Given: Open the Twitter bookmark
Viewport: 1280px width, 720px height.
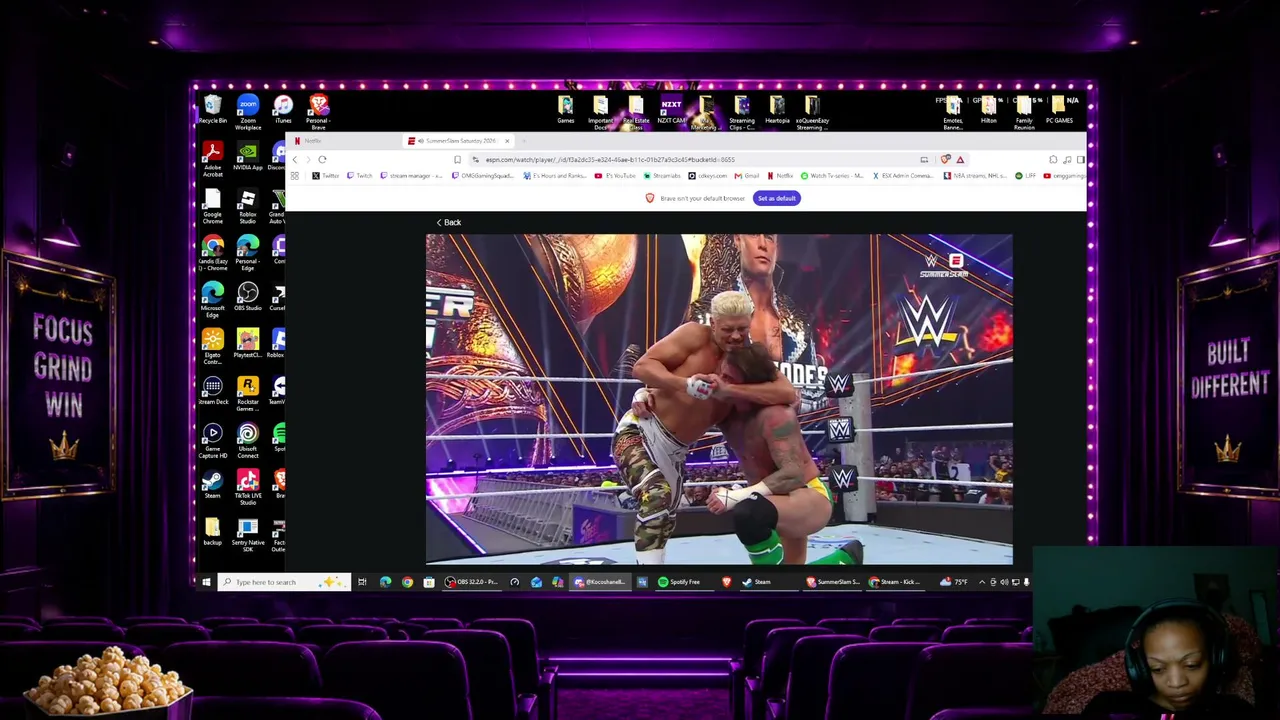Looking at the screenshot, I should (x=326, y=176).
